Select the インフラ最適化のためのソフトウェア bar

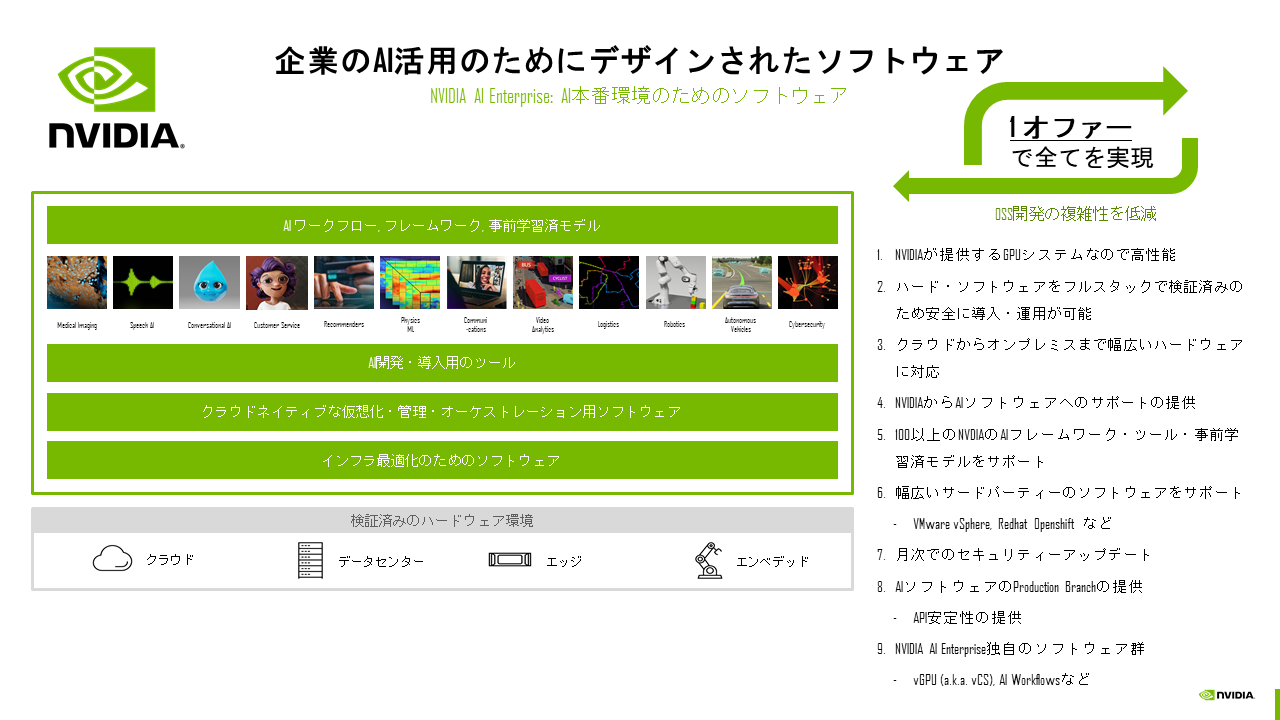coord(442,460)
